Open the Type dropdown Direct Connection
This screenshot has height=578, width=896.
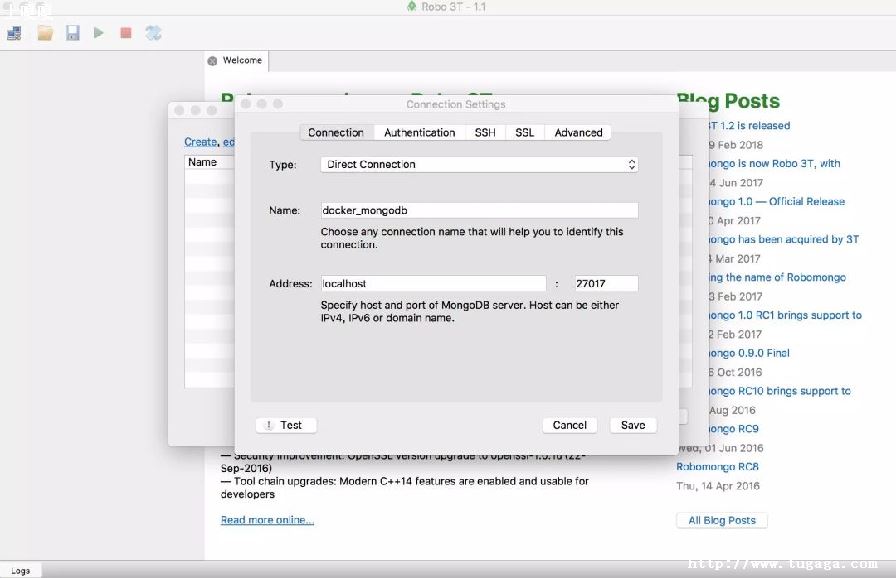pos(479,164)
